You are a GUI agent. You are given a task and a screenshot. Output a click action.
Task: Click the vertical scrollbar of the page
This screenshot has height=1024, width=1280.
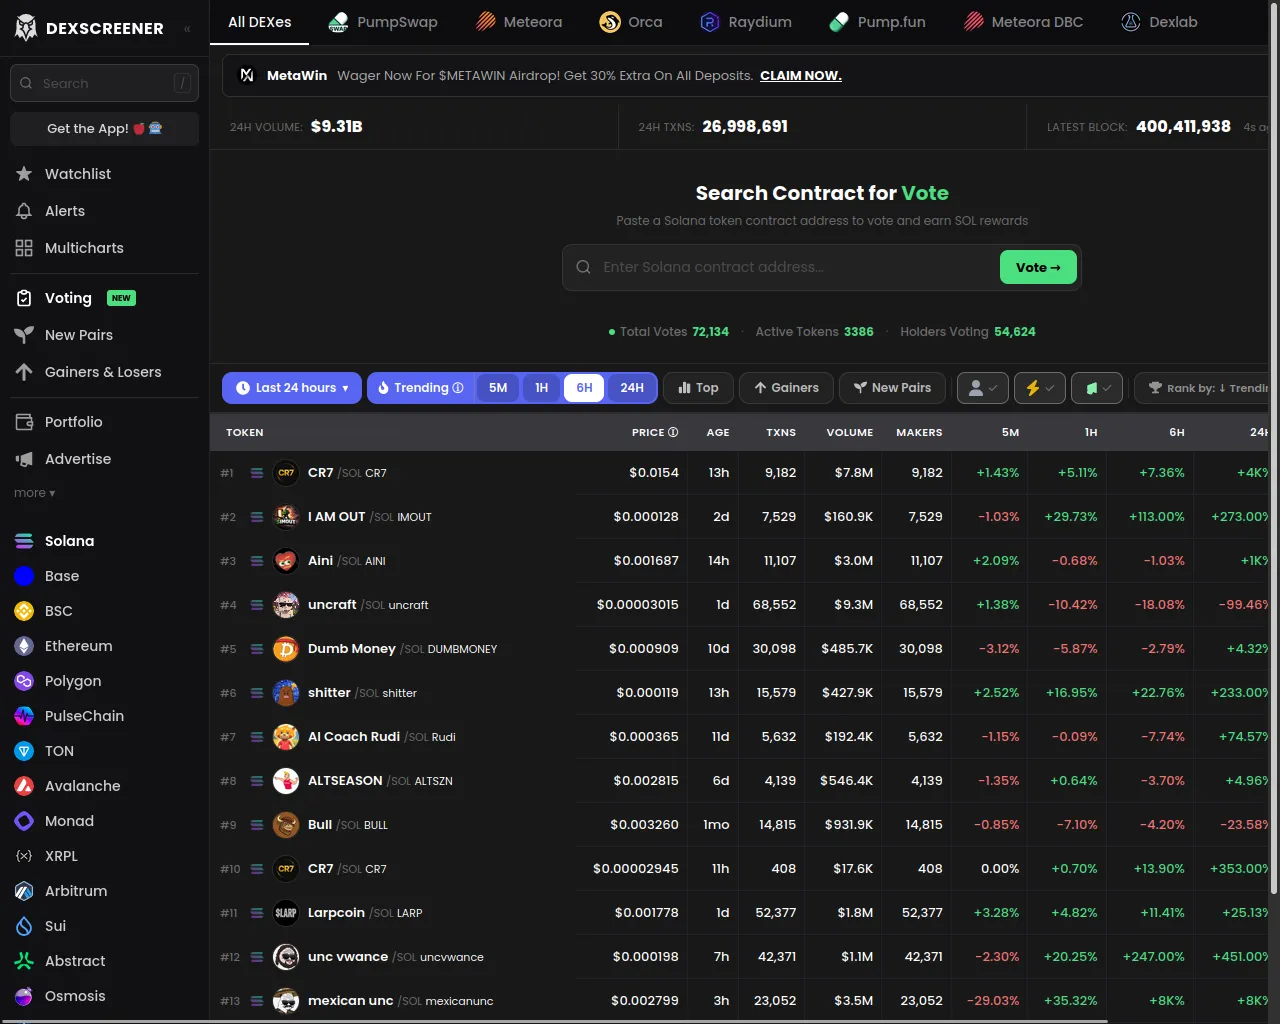point(1273,450)
